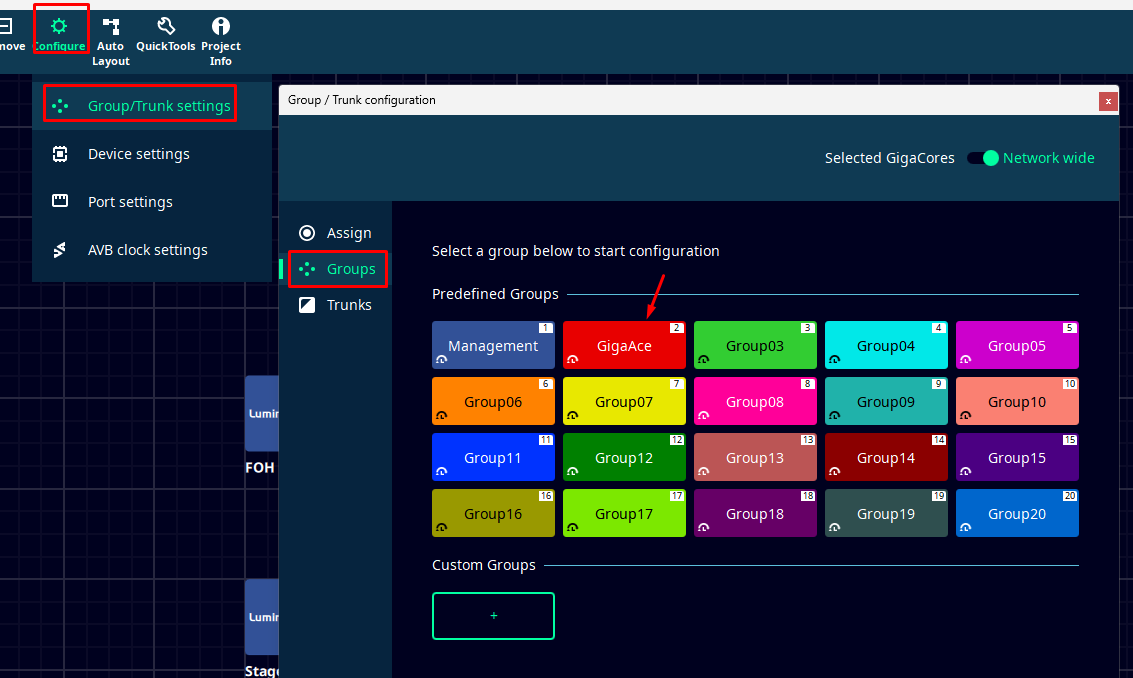Click the Configure gear icon

point(59,26)
